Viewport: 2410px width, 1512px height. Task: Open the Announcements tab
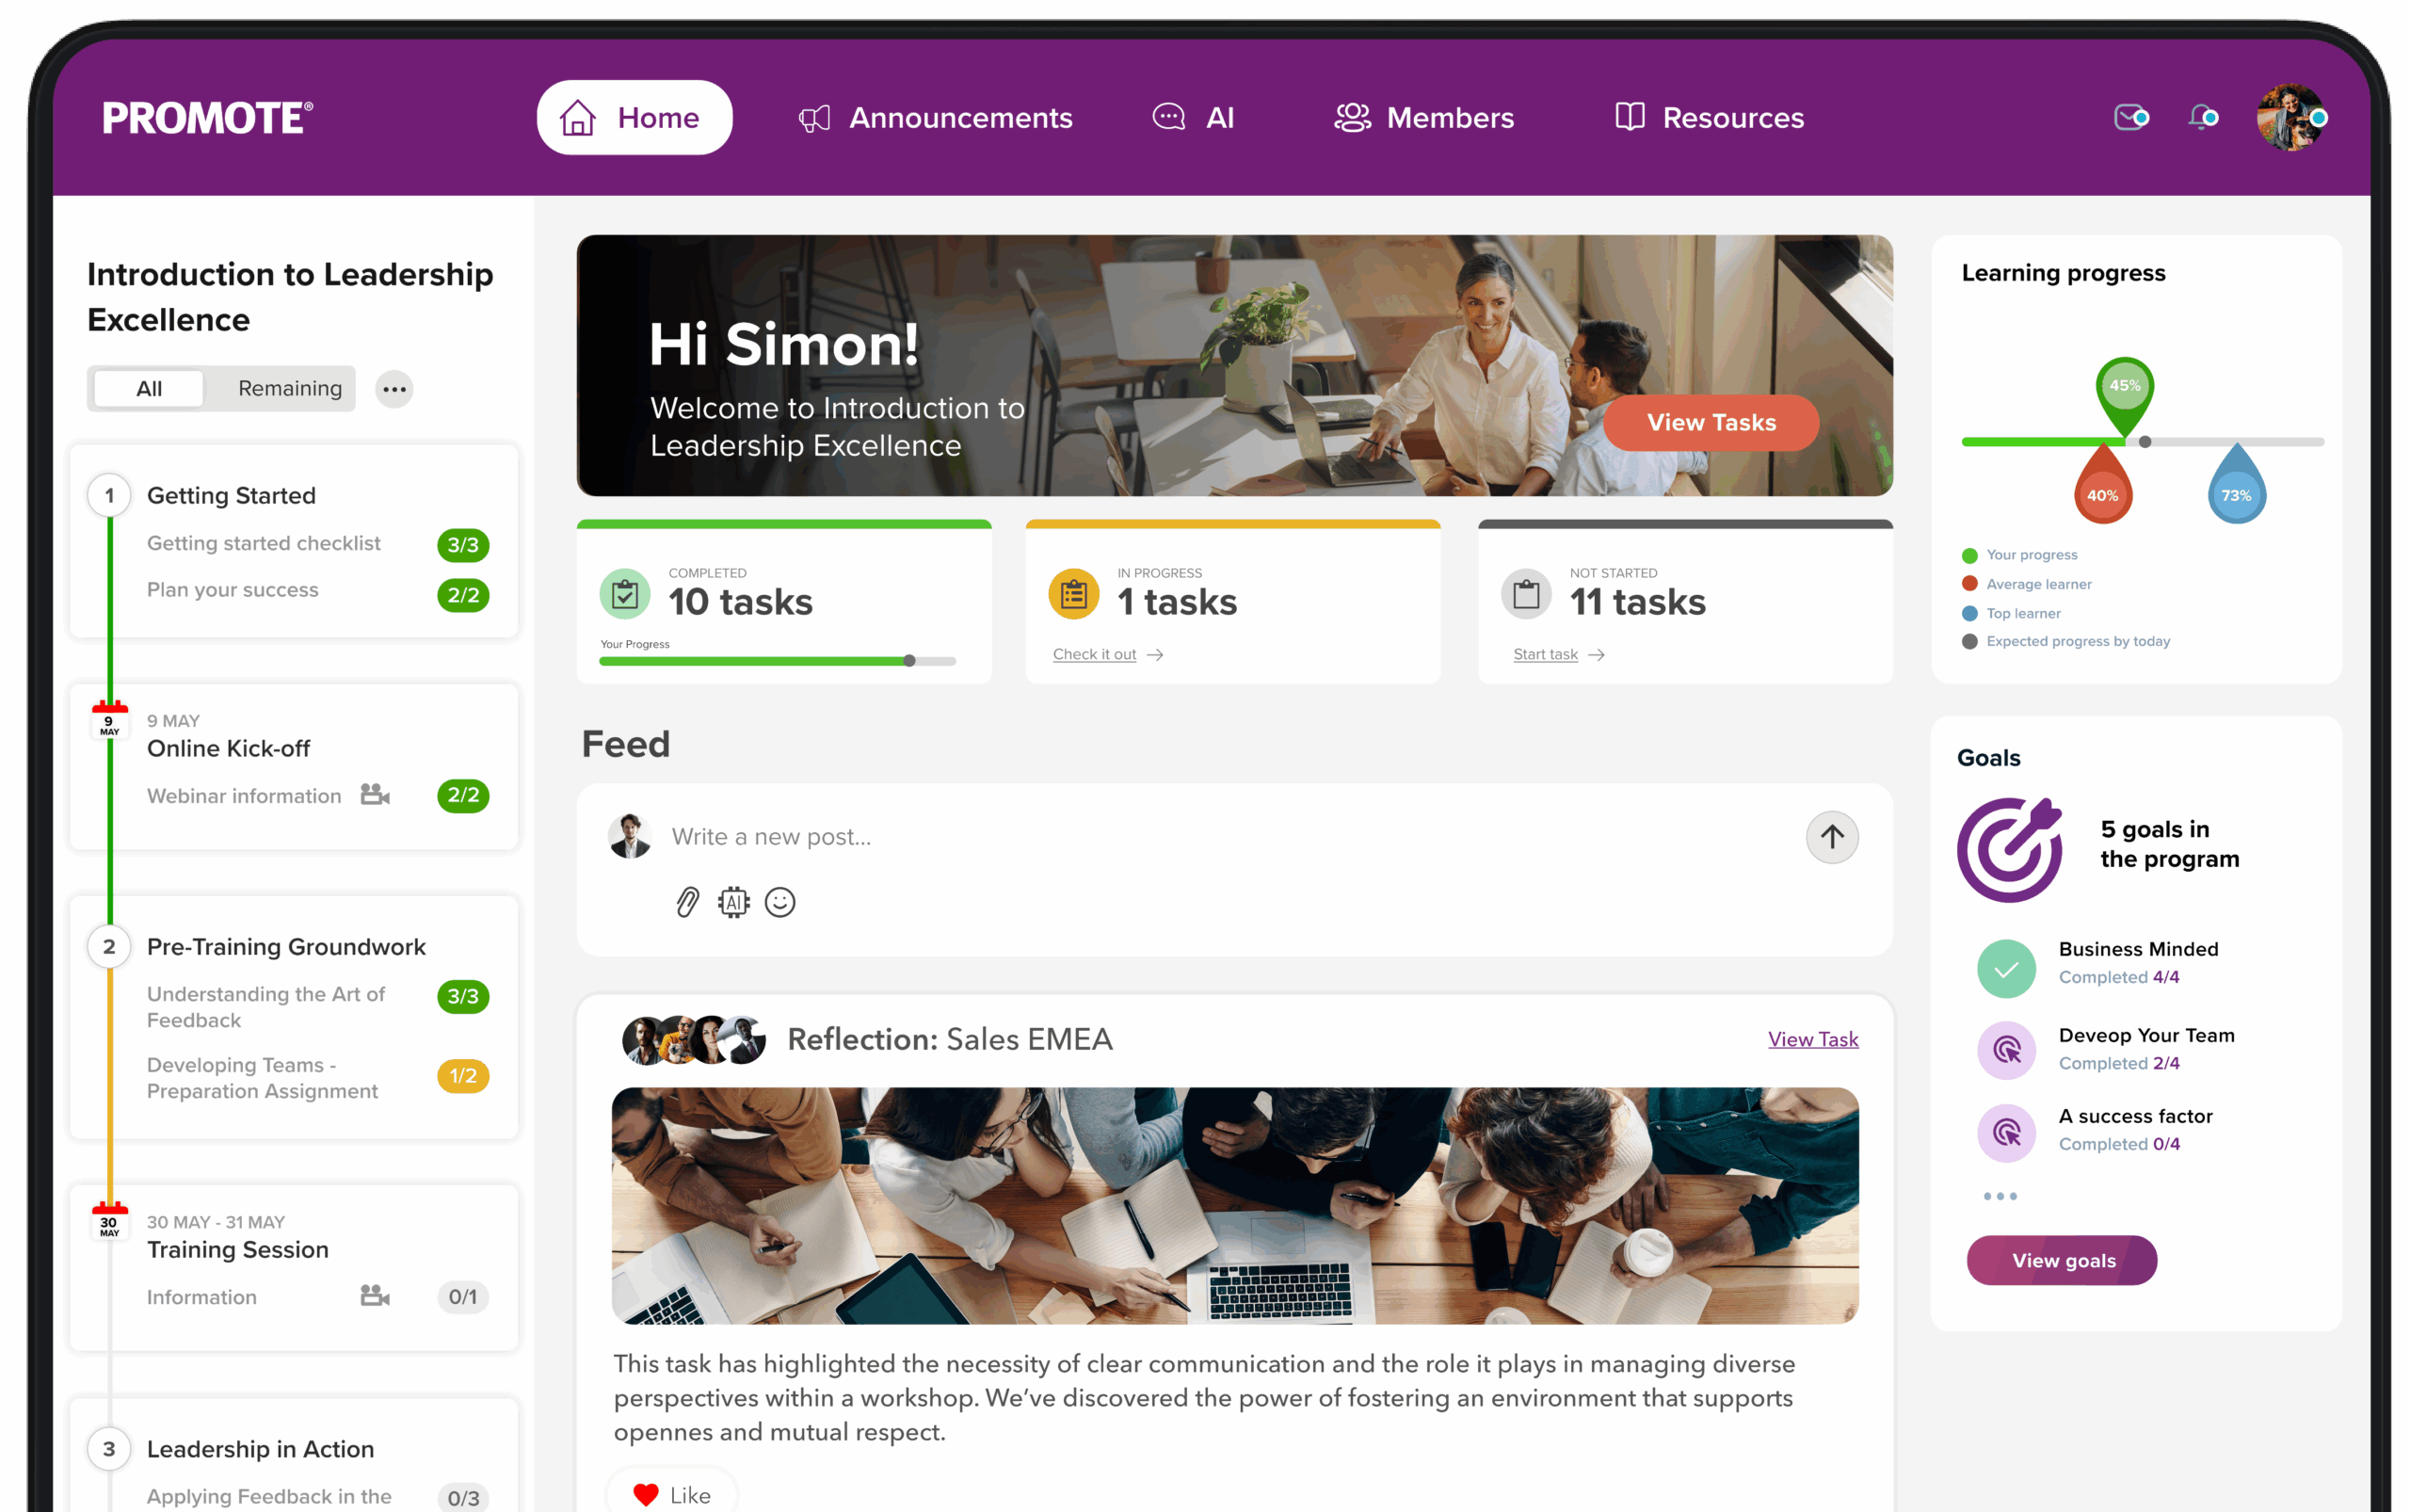click(936, 118)
